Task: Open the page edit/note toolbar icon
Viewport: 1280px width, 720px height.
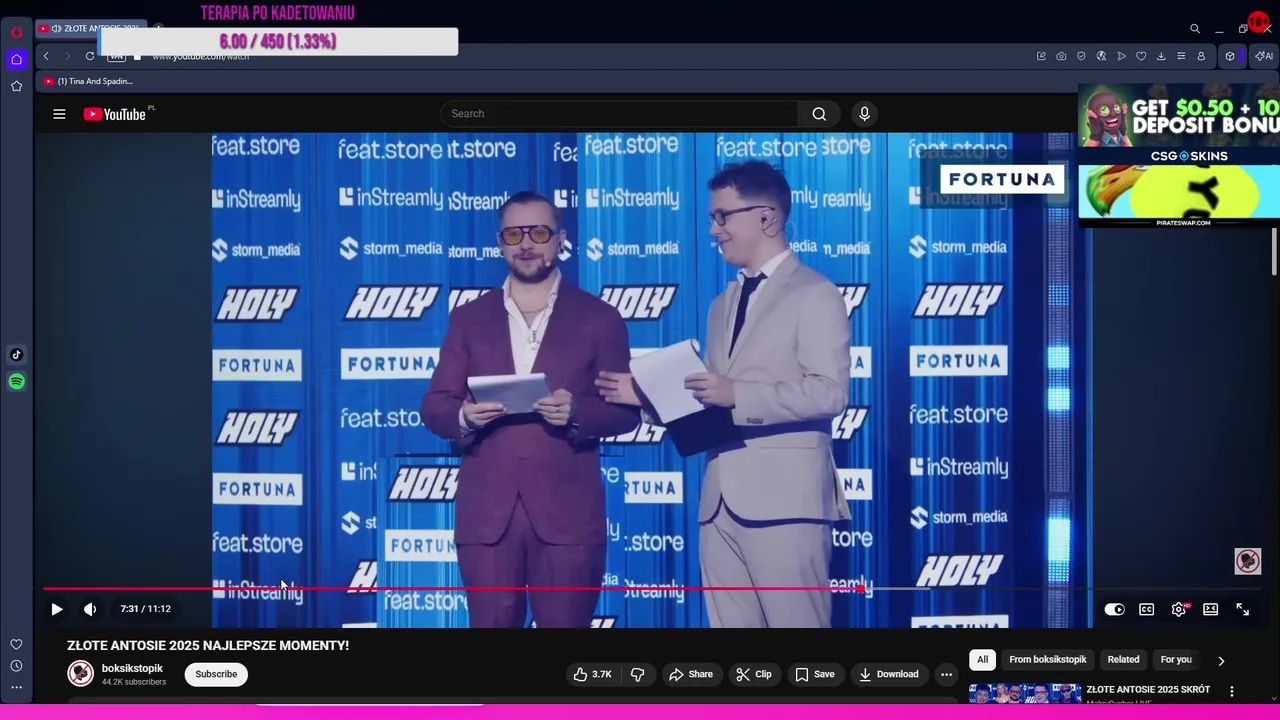Action: 1041,56
